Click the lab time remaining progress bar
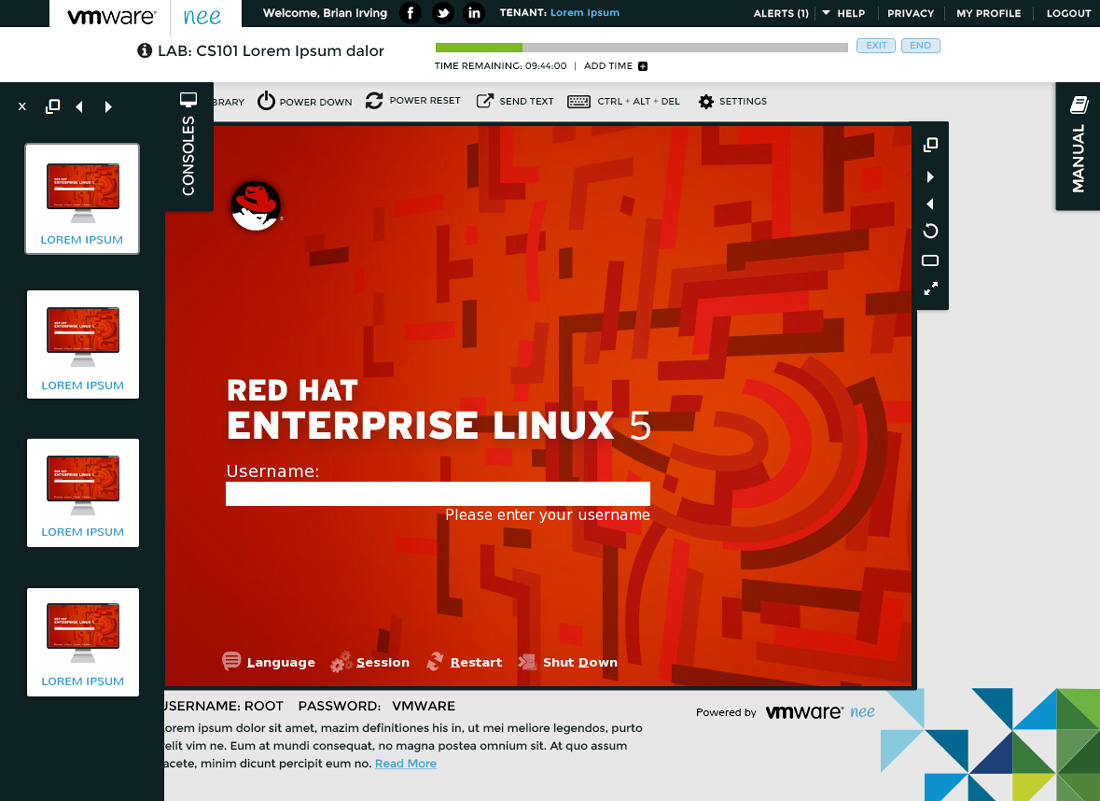This screenshot has width=1100, height=801. tap(641, 48)
